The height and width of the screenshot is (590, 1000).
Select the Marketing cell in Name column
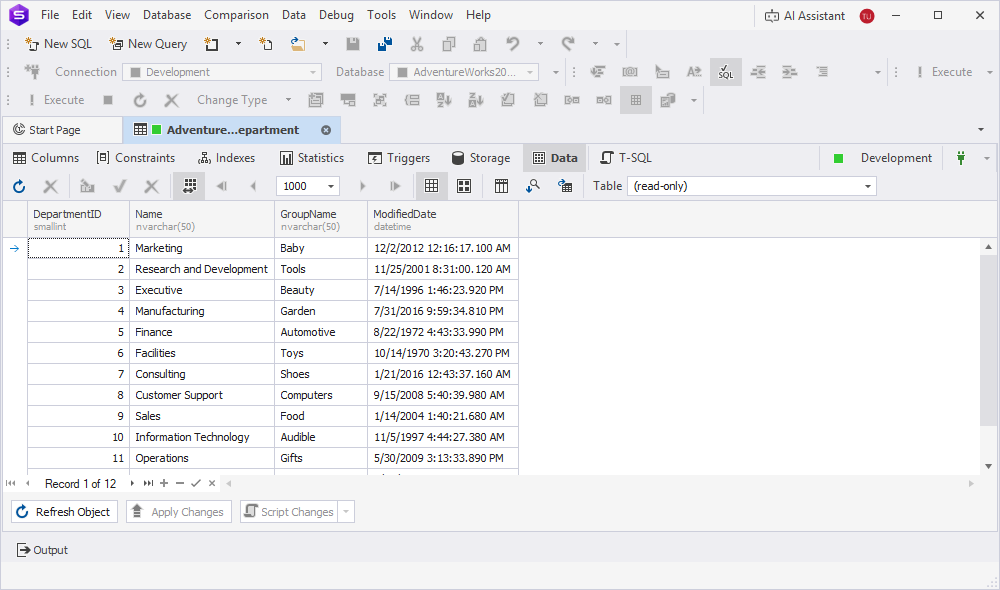pos(201,248)
